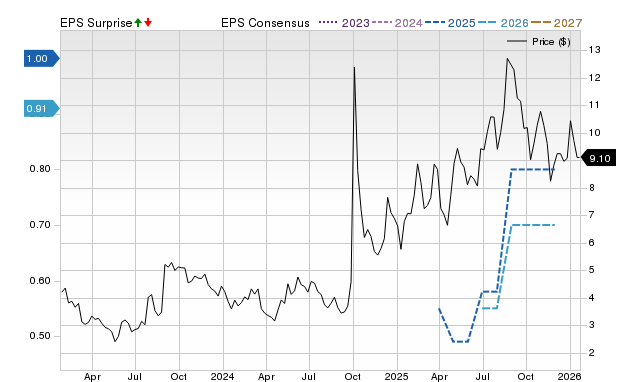Click the EPS Consensus label

[x=265, y=23]
